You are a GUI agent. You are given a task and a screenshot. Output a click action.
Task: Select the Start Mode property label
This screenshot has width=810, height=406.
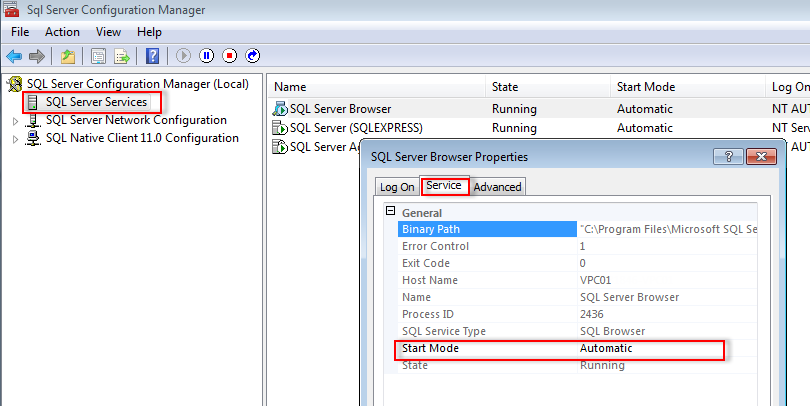pos(430,349)
